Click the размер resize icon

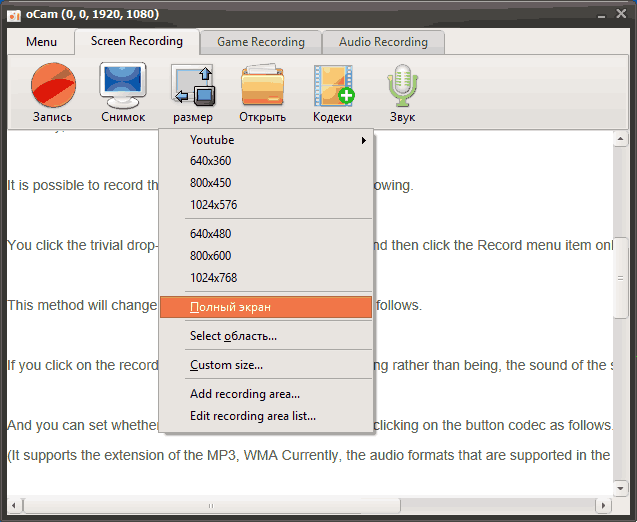[193, 85]
